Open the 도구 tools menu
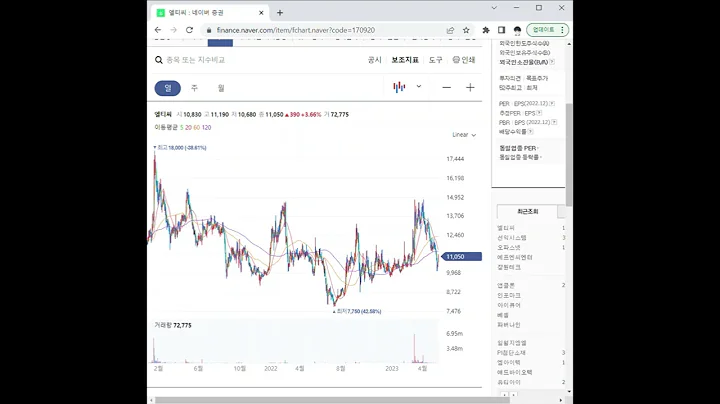 coord(435,60)
